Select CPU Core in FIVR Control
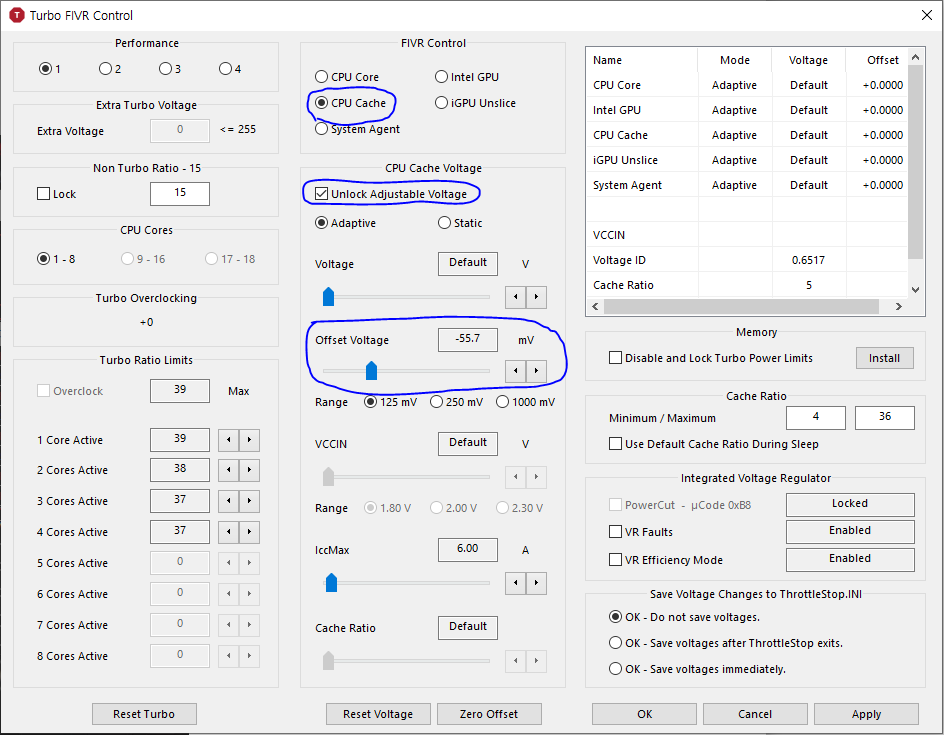 (347, 77)
